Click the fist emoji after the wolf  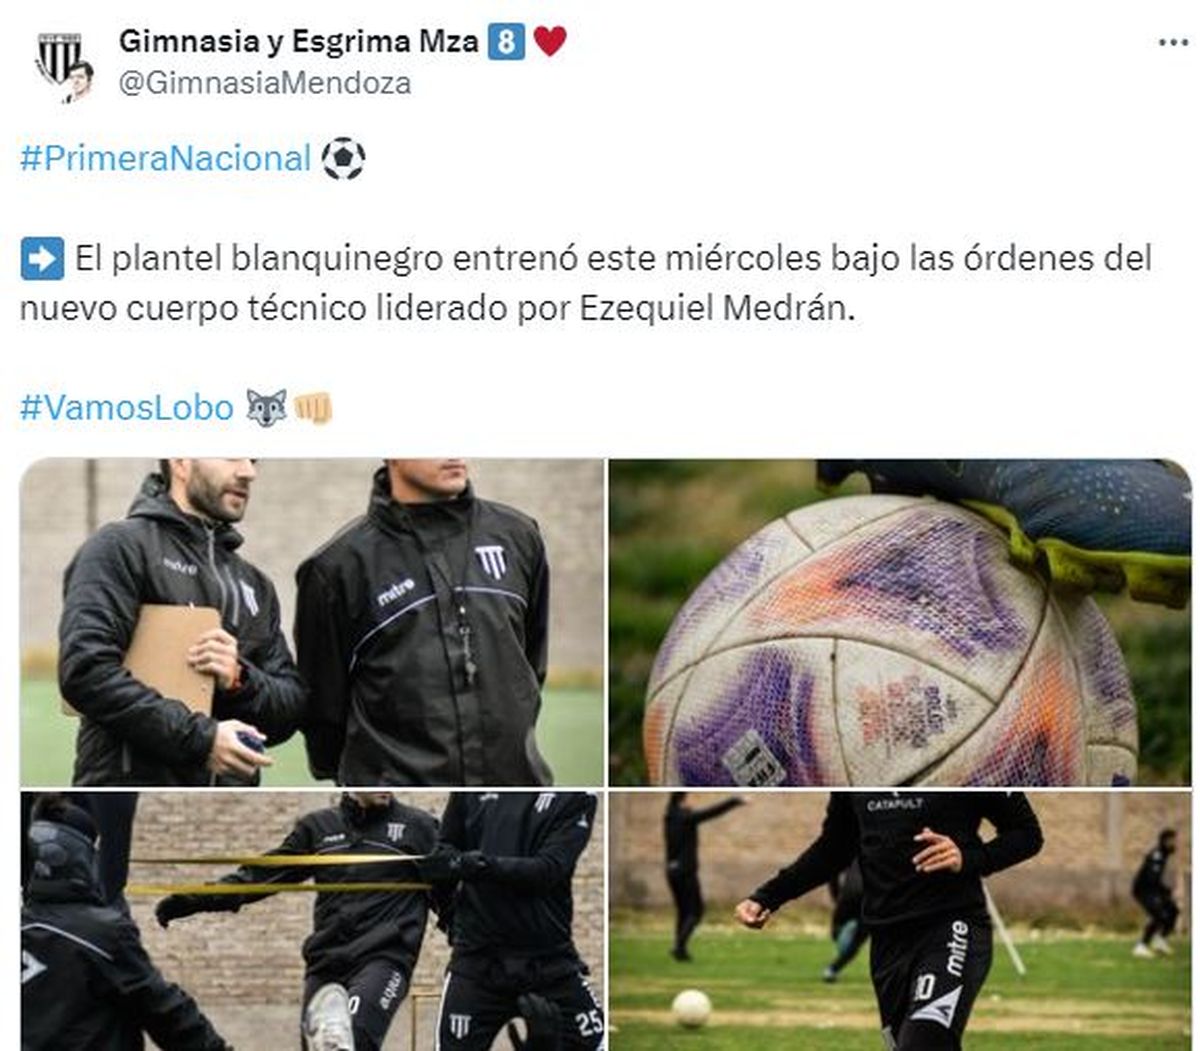click(312, 407)
